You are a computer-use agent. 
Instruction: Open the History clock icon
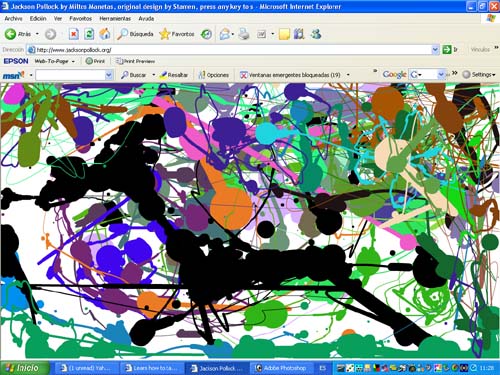[206, 34]
